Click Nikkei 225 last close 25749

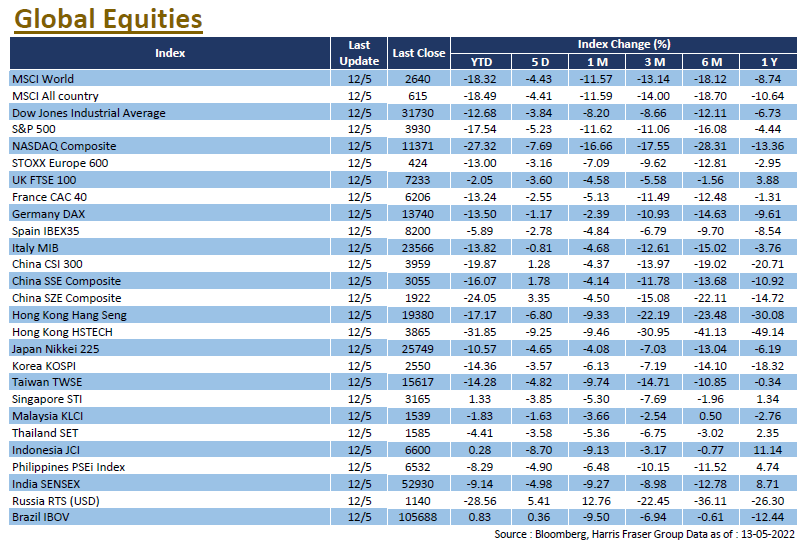click(417, 349)
